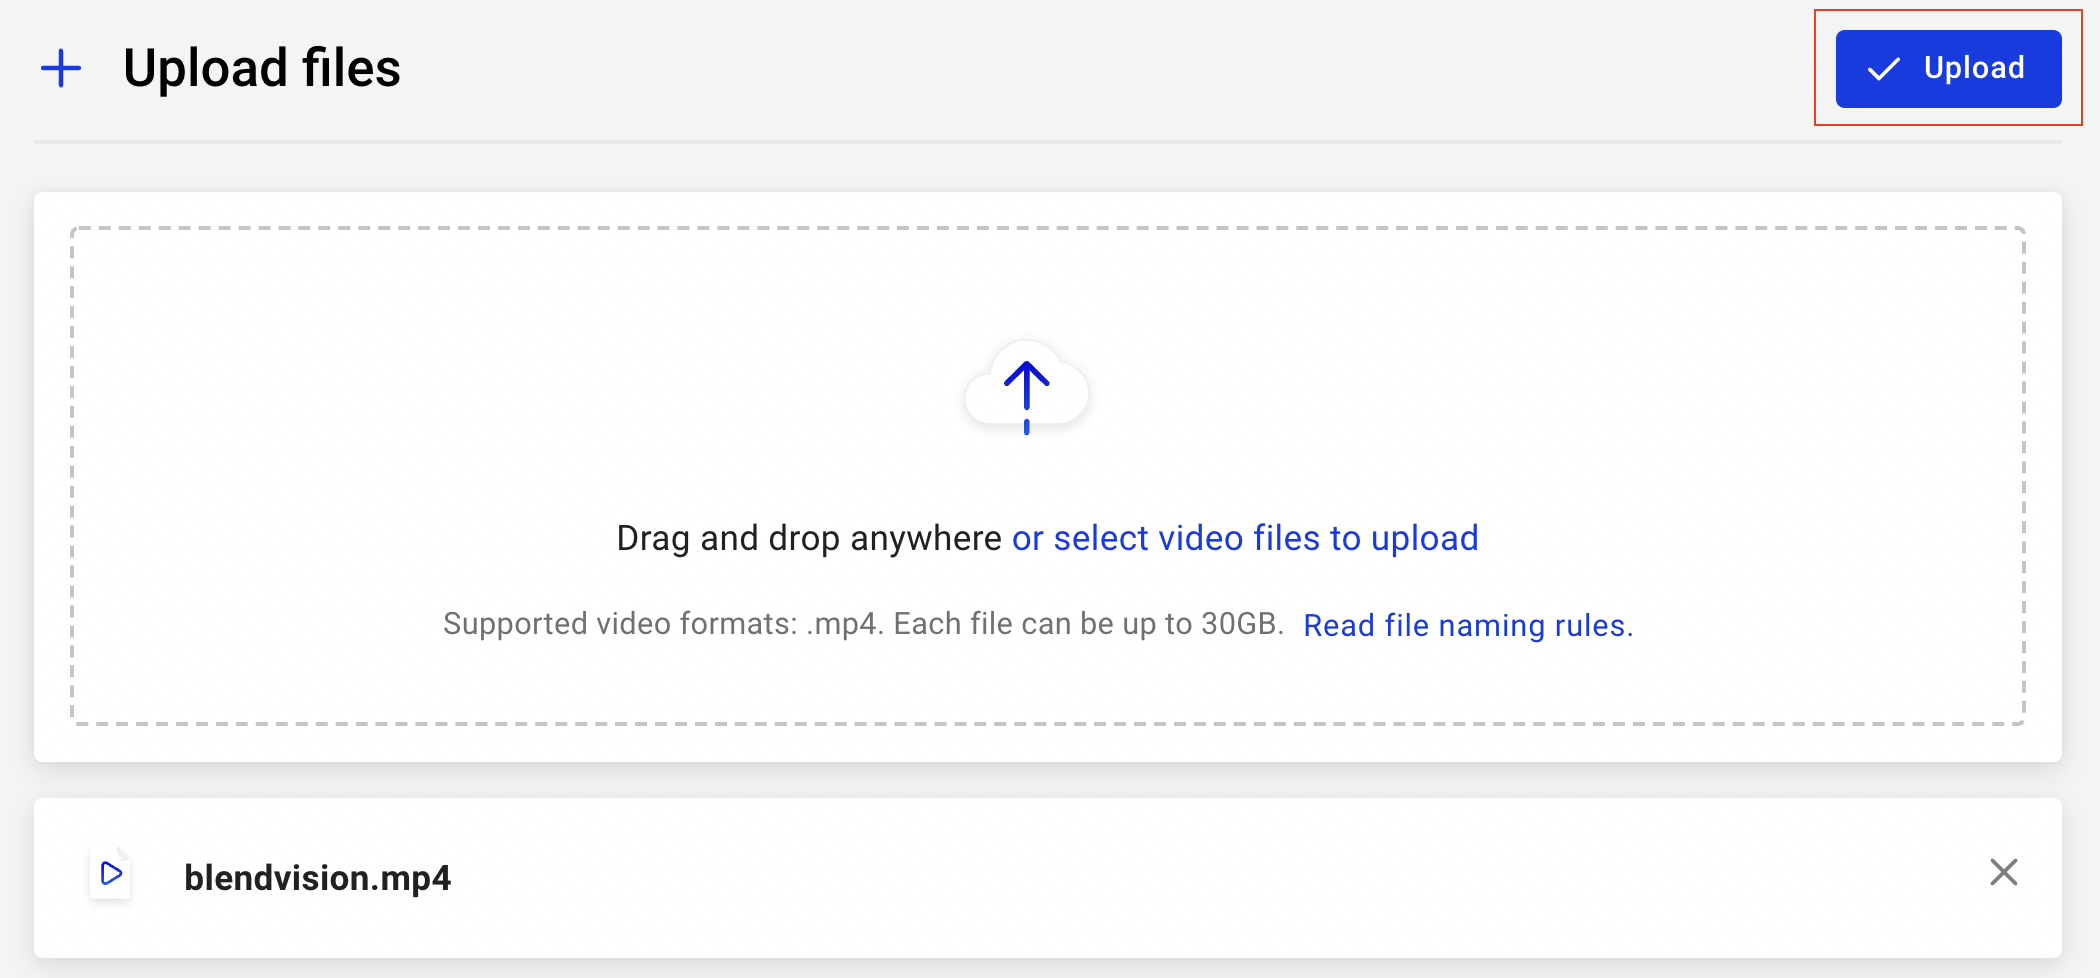
Task: Click the checkmark icon in Upload button
Action: coord(1883,69)
